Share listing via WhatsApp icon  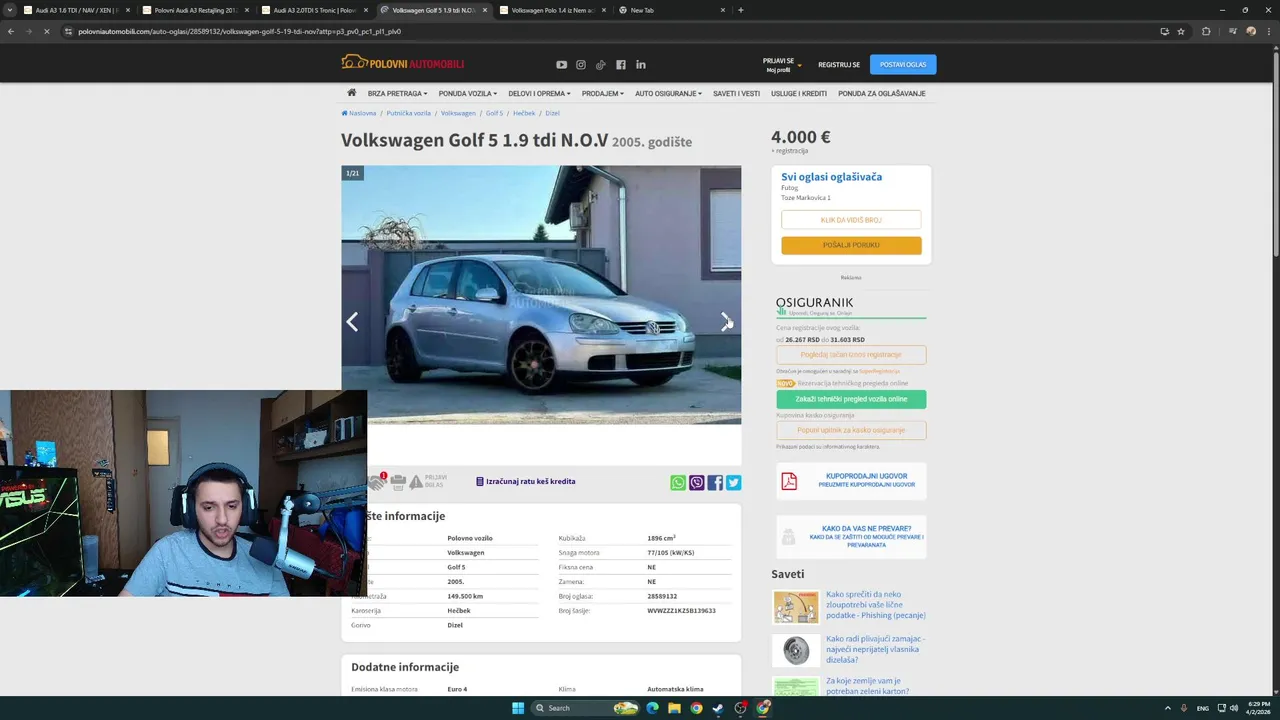point(678,482)
